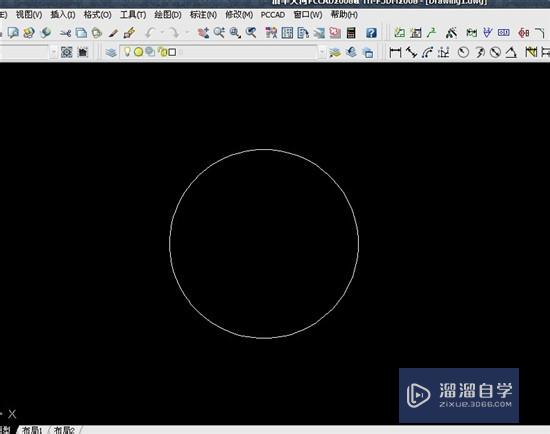Expand the Undo history dropdown arrow
Screen dimensions: 550x434
pyautogui.click(x=162, y=33)
